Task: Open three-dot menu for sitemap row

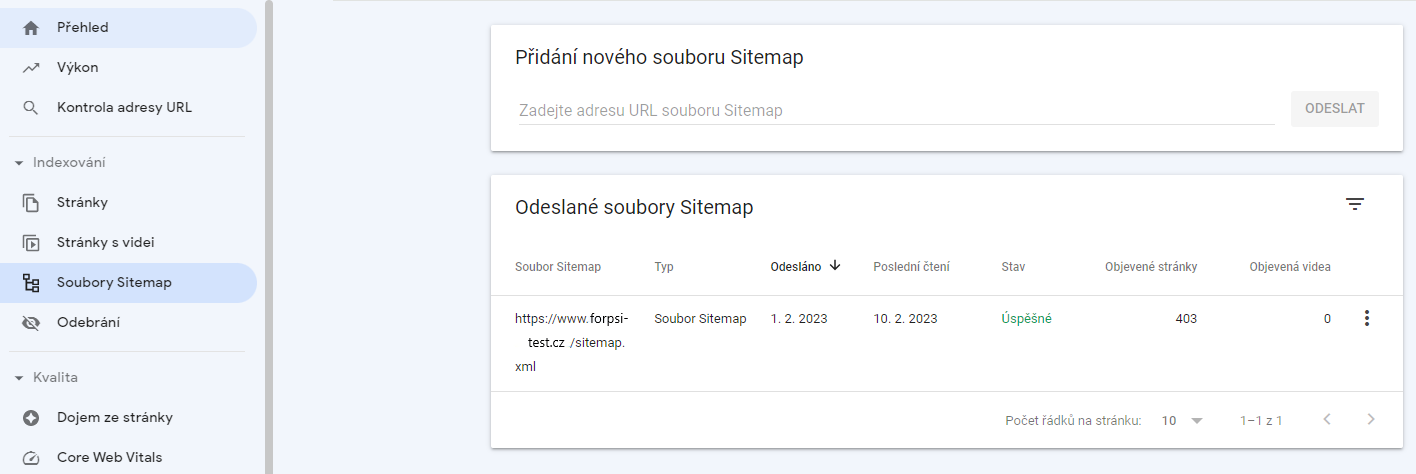Action: click(1367, 319)
